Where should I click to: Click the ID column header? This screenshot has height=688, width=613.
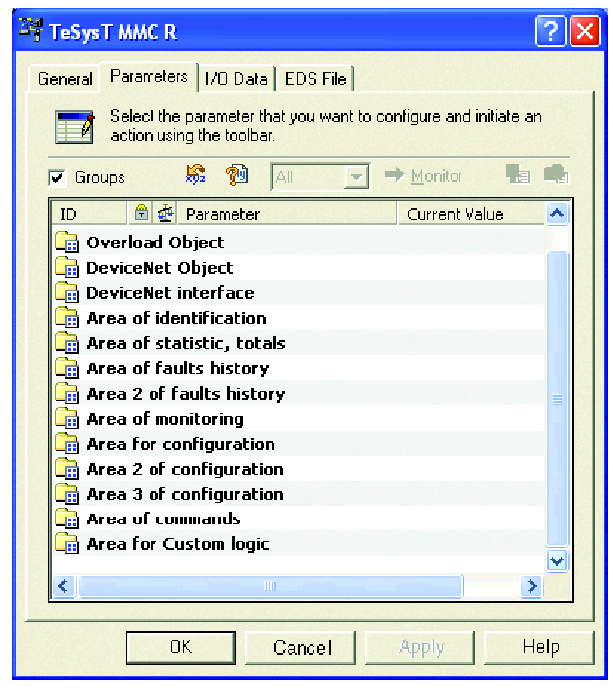click(90, 214)
